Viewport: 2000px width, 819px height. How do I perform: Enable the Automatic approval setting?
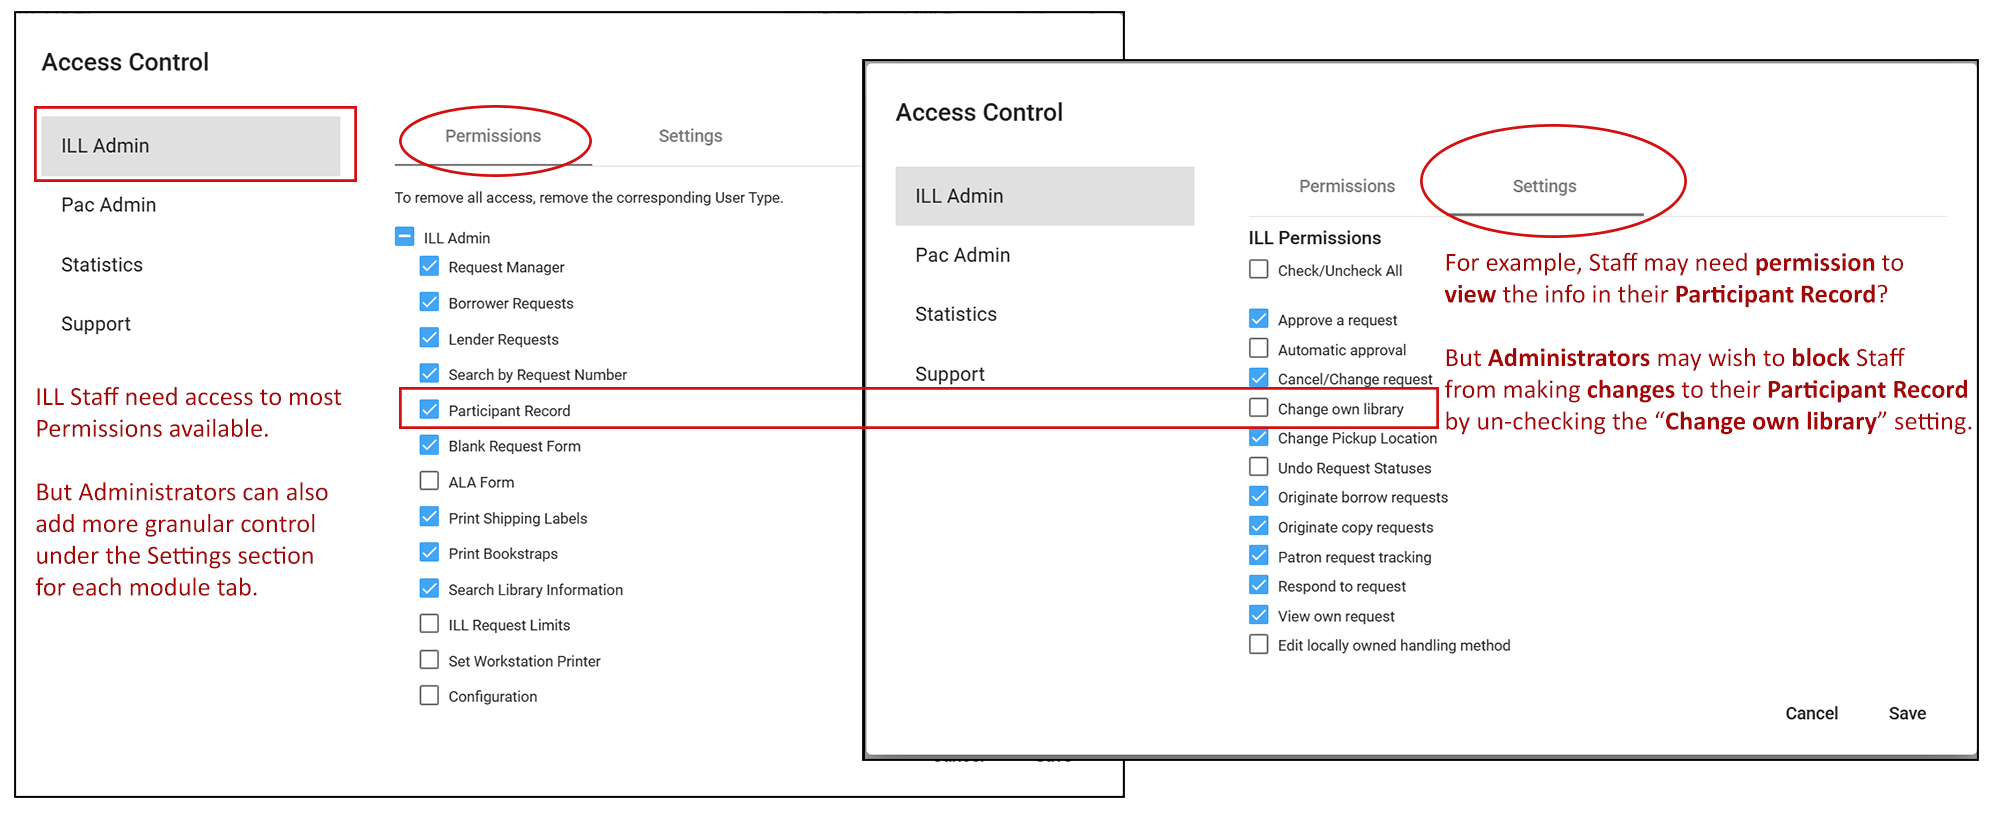(x=1259, y=349)
